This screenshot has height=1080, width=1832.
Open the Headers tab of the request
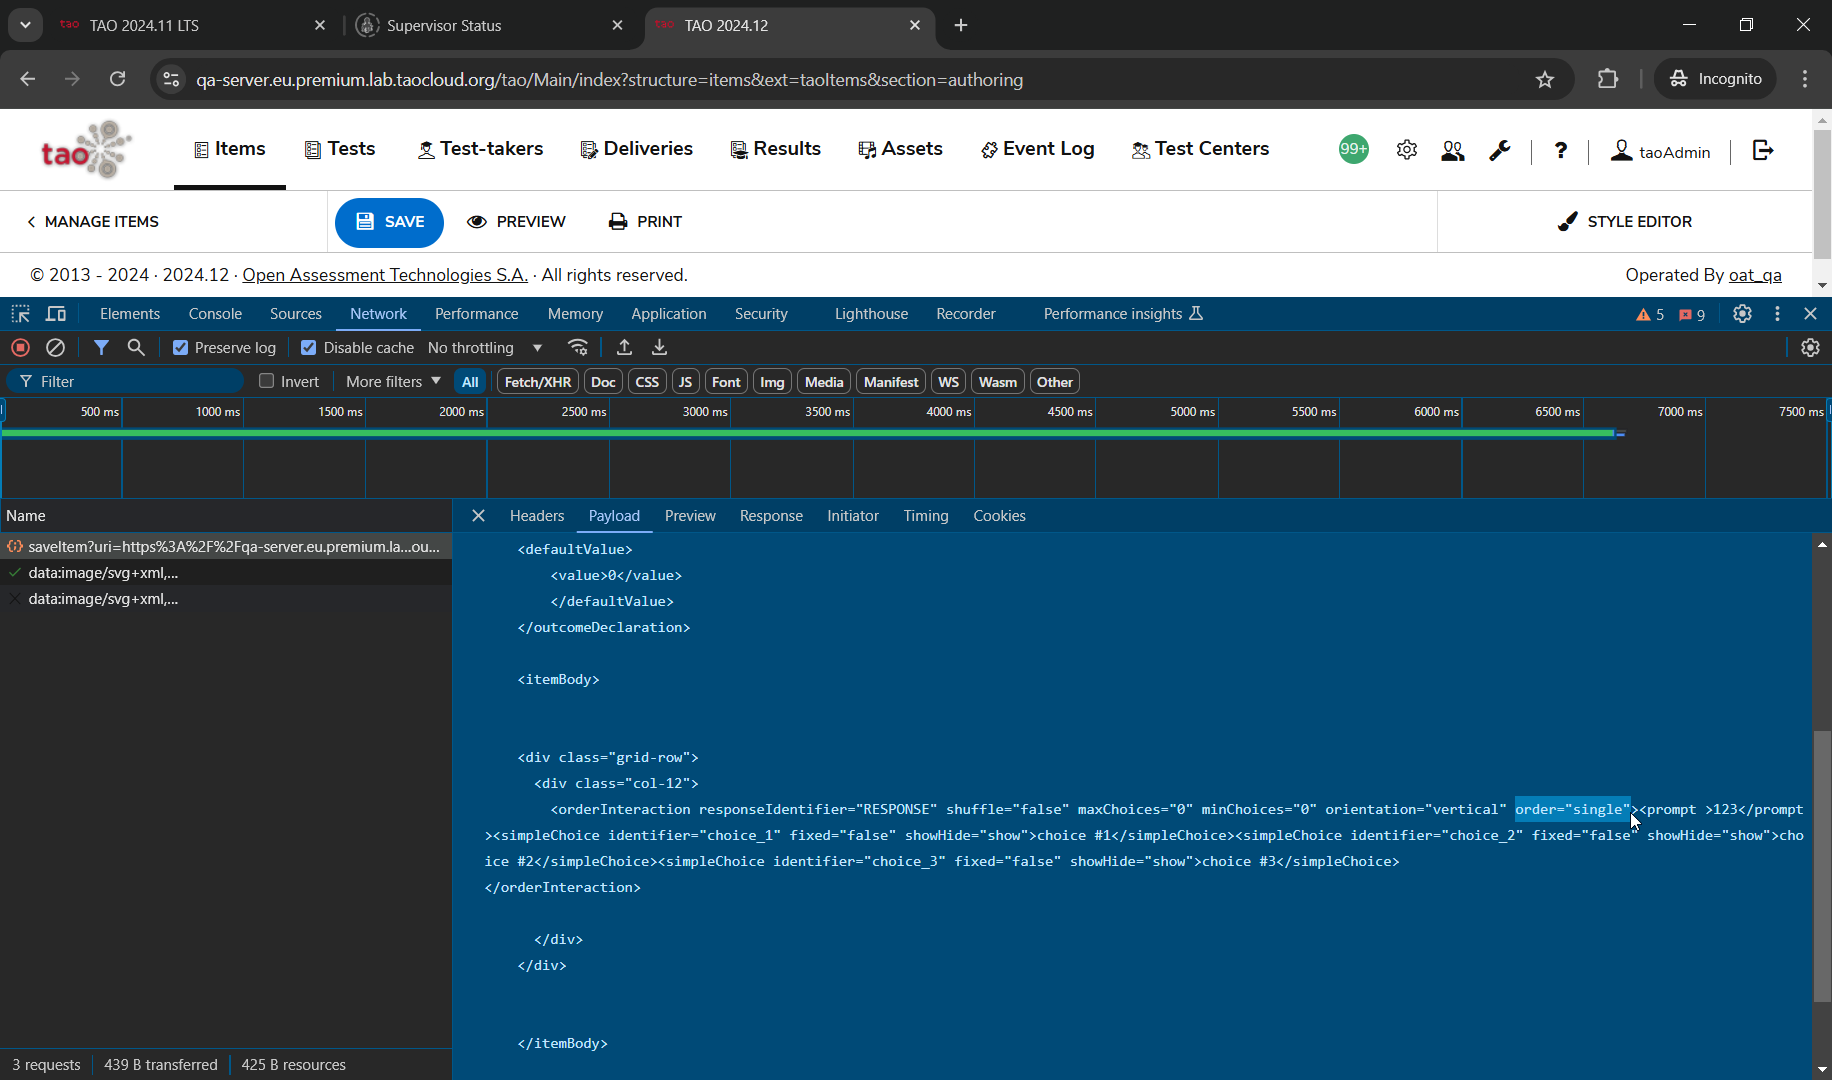tap(537, 516)
